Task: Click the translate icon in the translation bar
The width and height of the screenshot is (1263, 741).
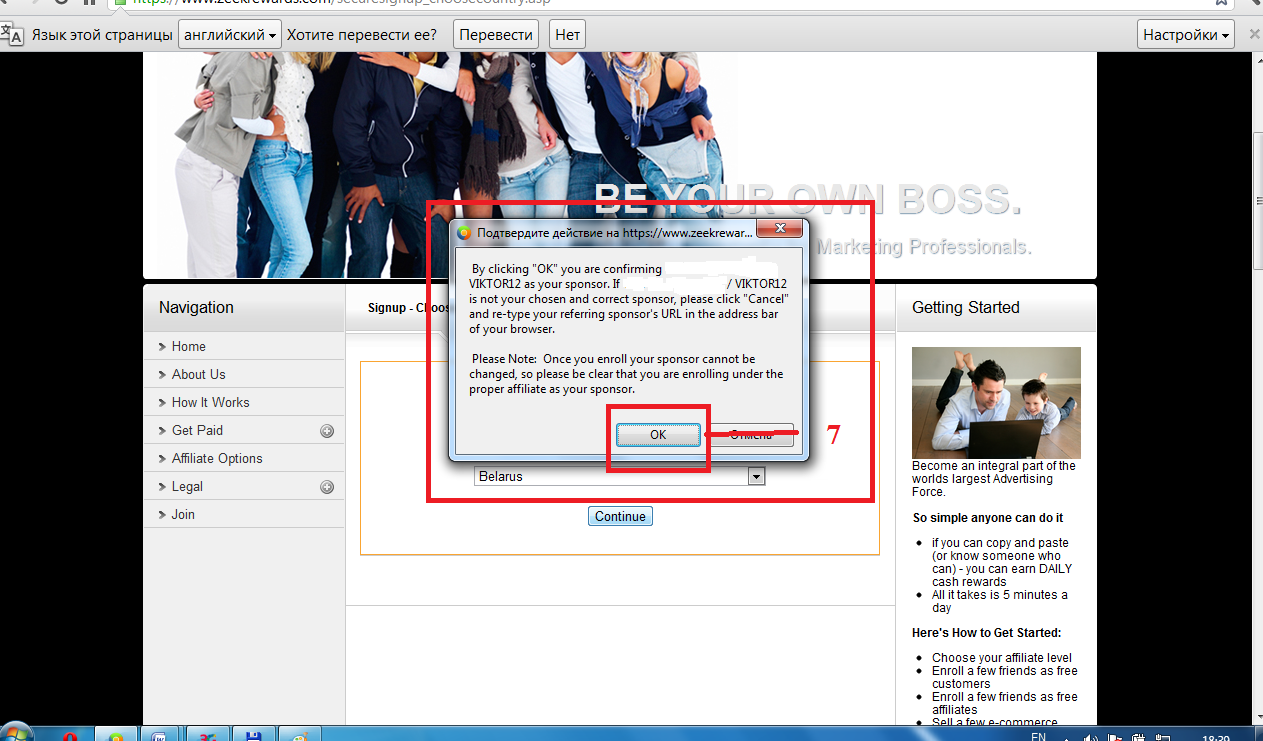Action: (13, 35)
